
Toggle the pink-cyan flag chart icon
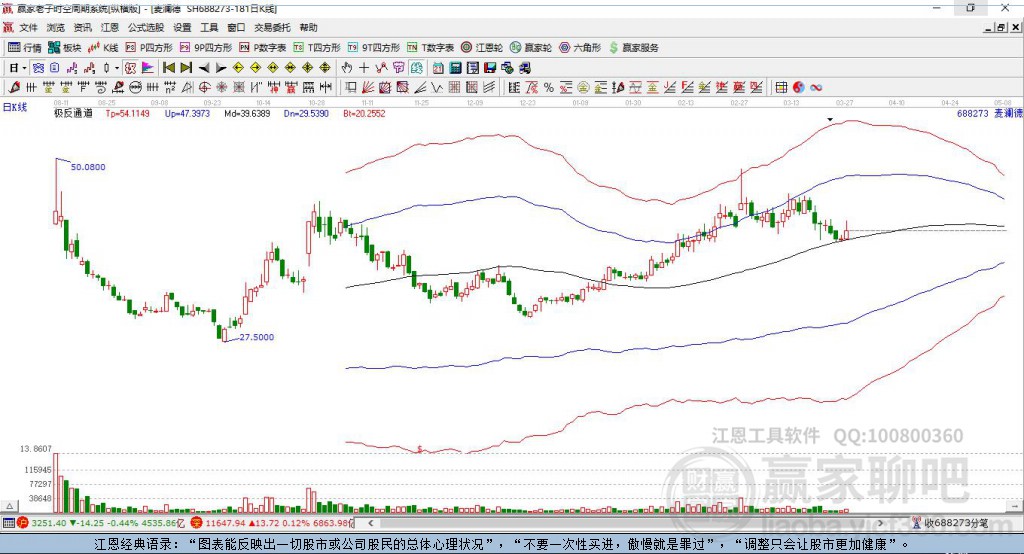[148, 68]
